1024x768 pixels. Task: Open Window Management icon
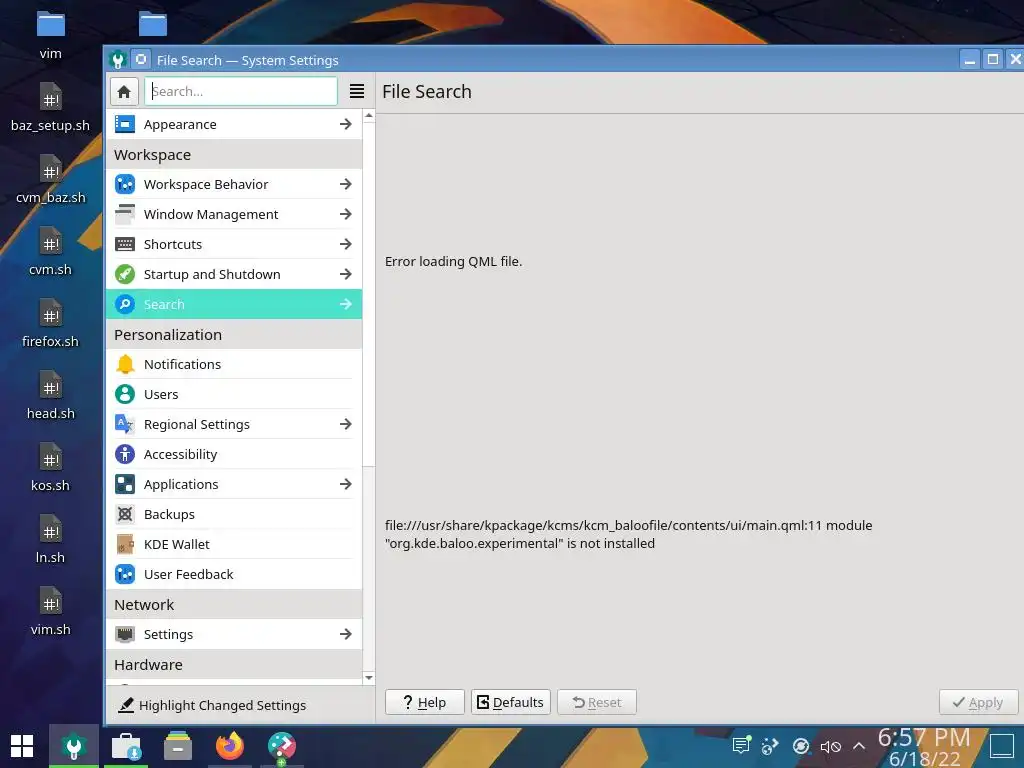pyautogui.click(x=125, y=214)
